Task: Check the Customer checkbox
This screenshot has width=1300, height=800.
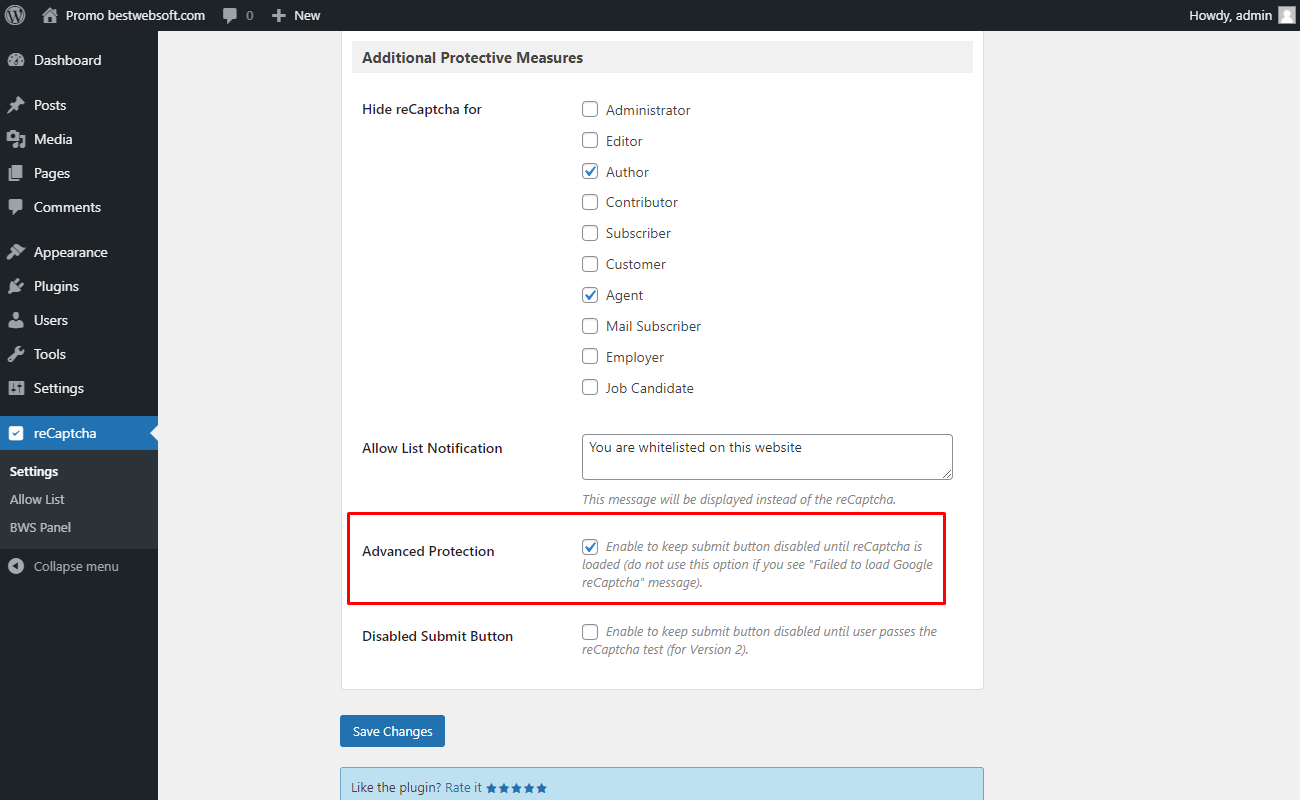Action: click(590, 264)
